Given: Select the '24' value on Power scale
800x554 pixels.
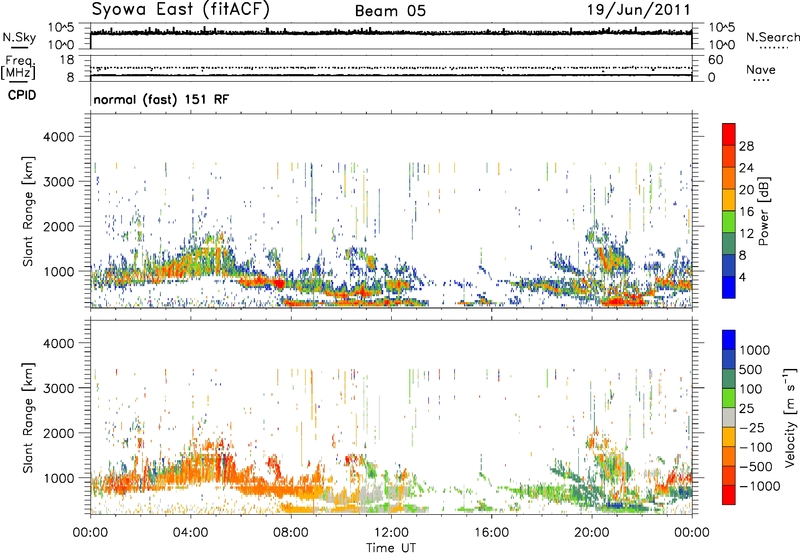Looking at the screenshot, I should (746, 168).
